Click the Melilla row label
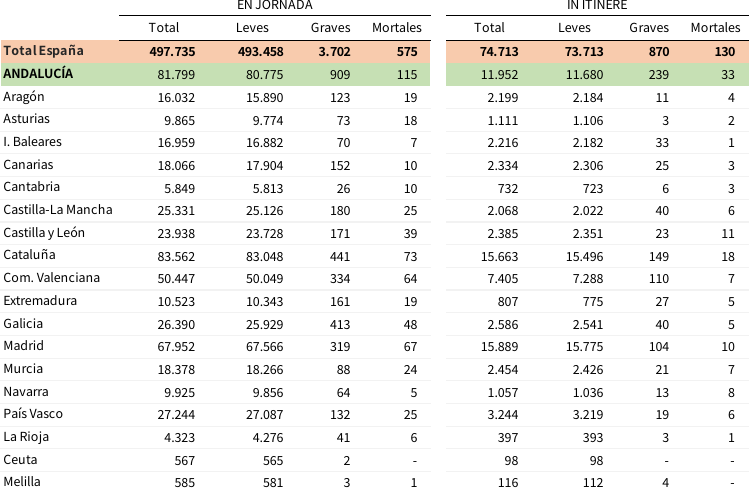The image size is (749, 489). coord(22,482)
